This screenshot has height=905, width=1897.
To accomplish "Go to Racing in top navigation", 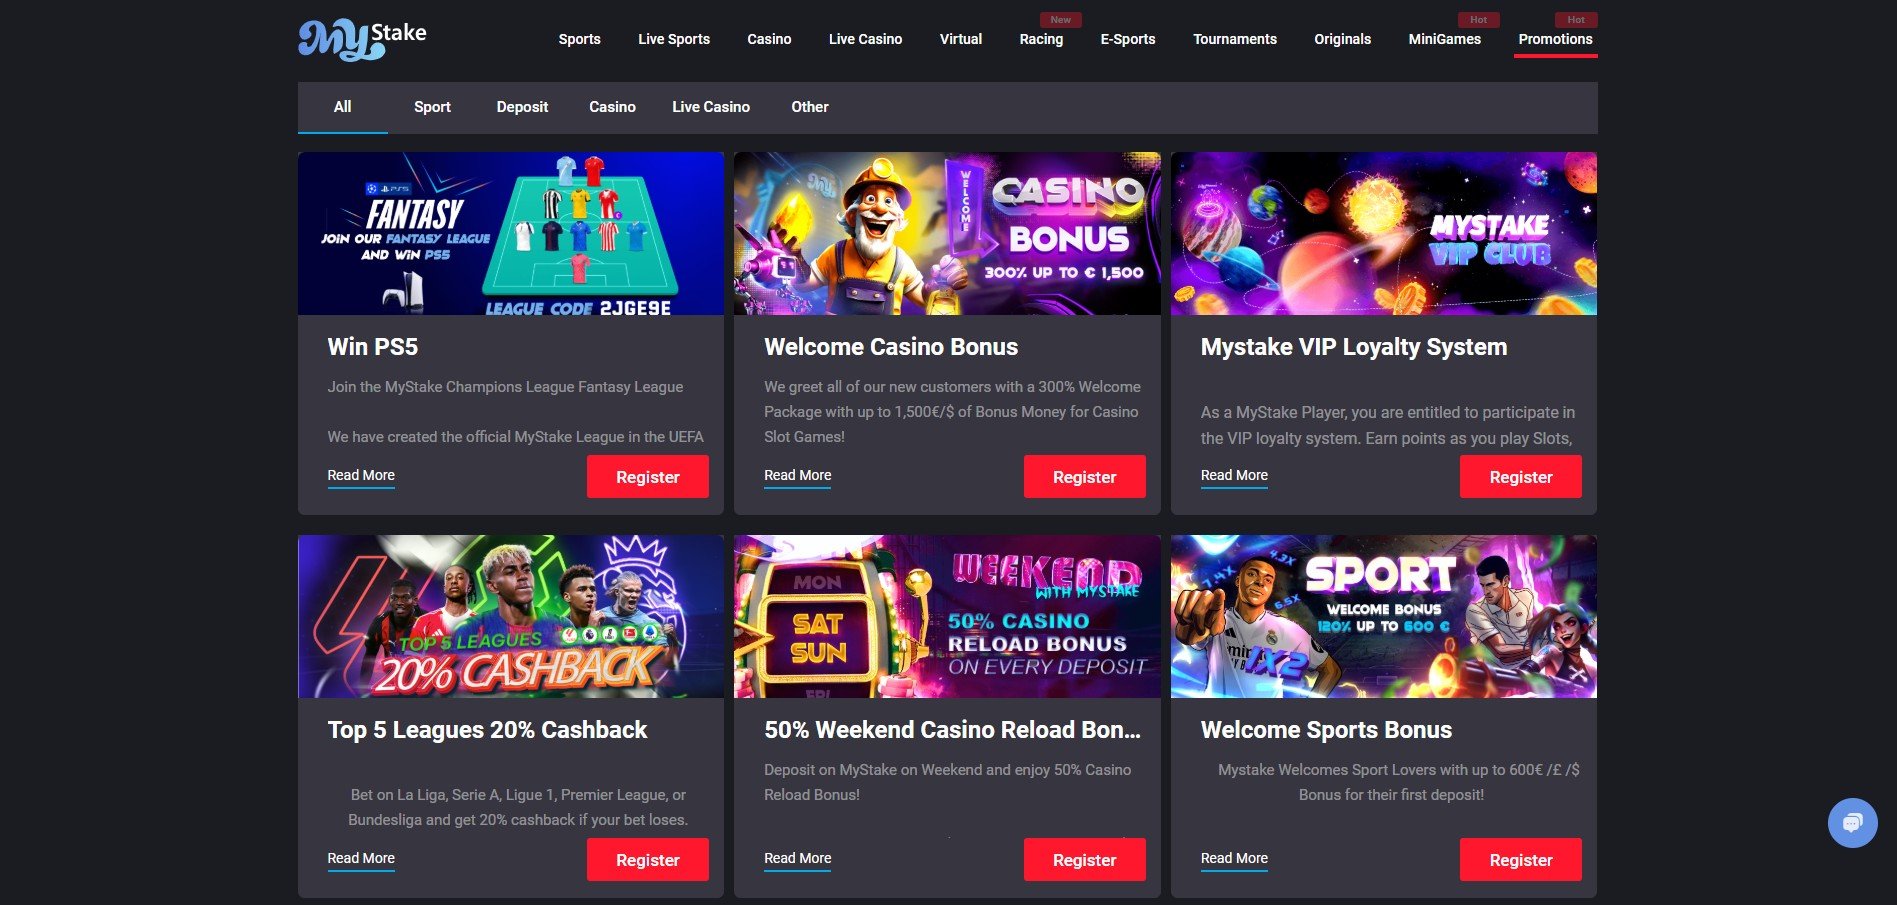I will (1041, 39).
